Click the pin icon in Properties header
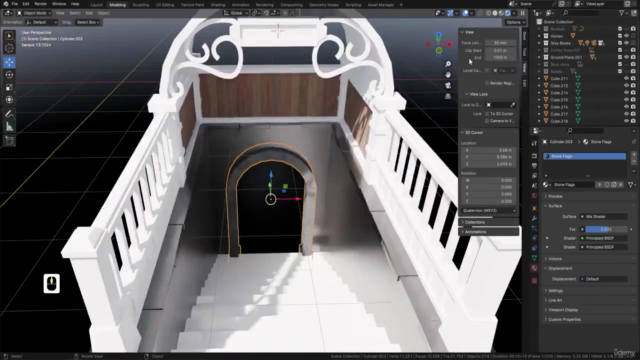Viewport: 640px width, 360px height. [x=633, y=142]
